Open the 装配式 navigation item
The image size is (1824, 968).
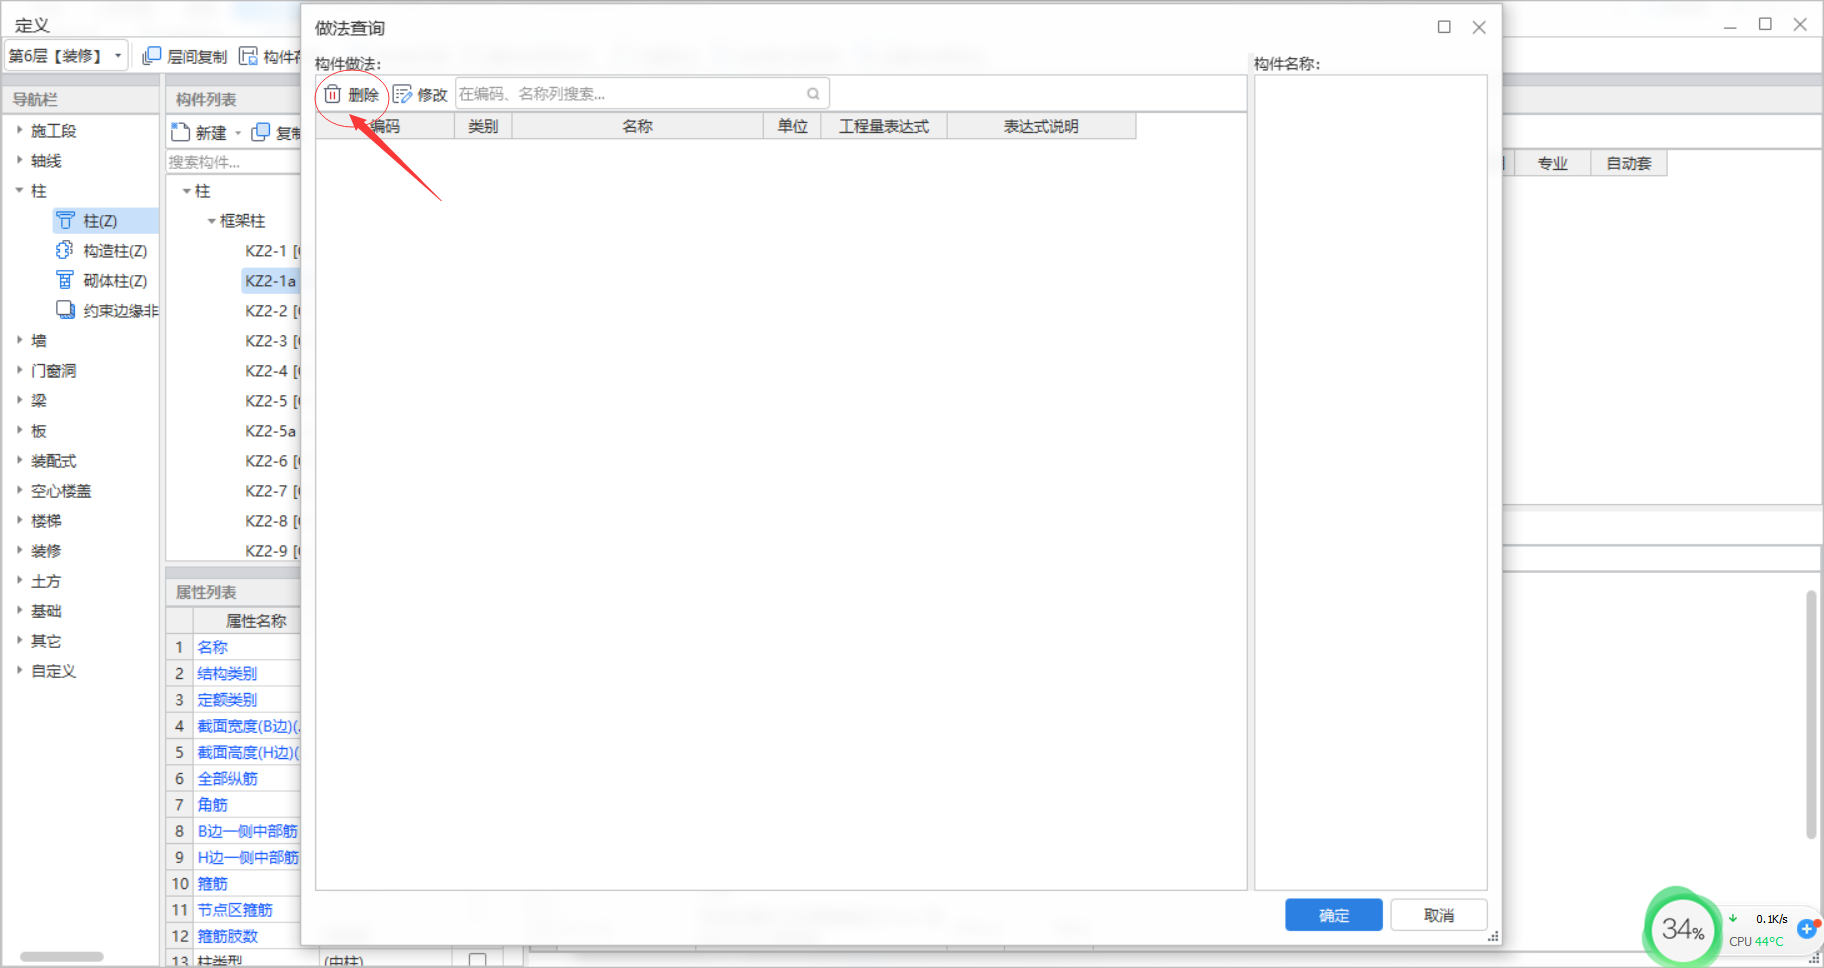coord(54,461)
